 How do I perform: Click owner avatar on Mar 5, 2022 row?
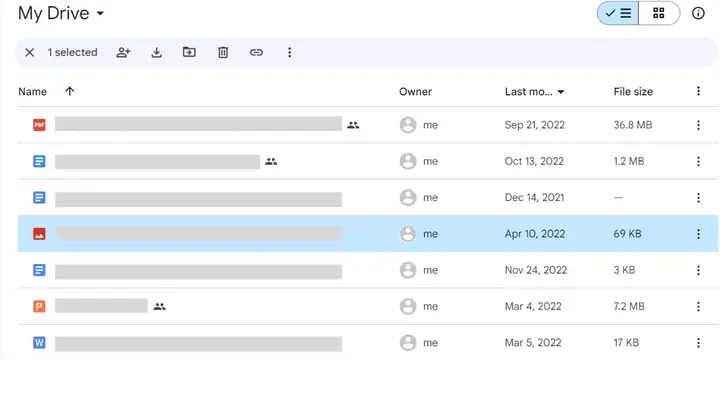pos(408,343)
